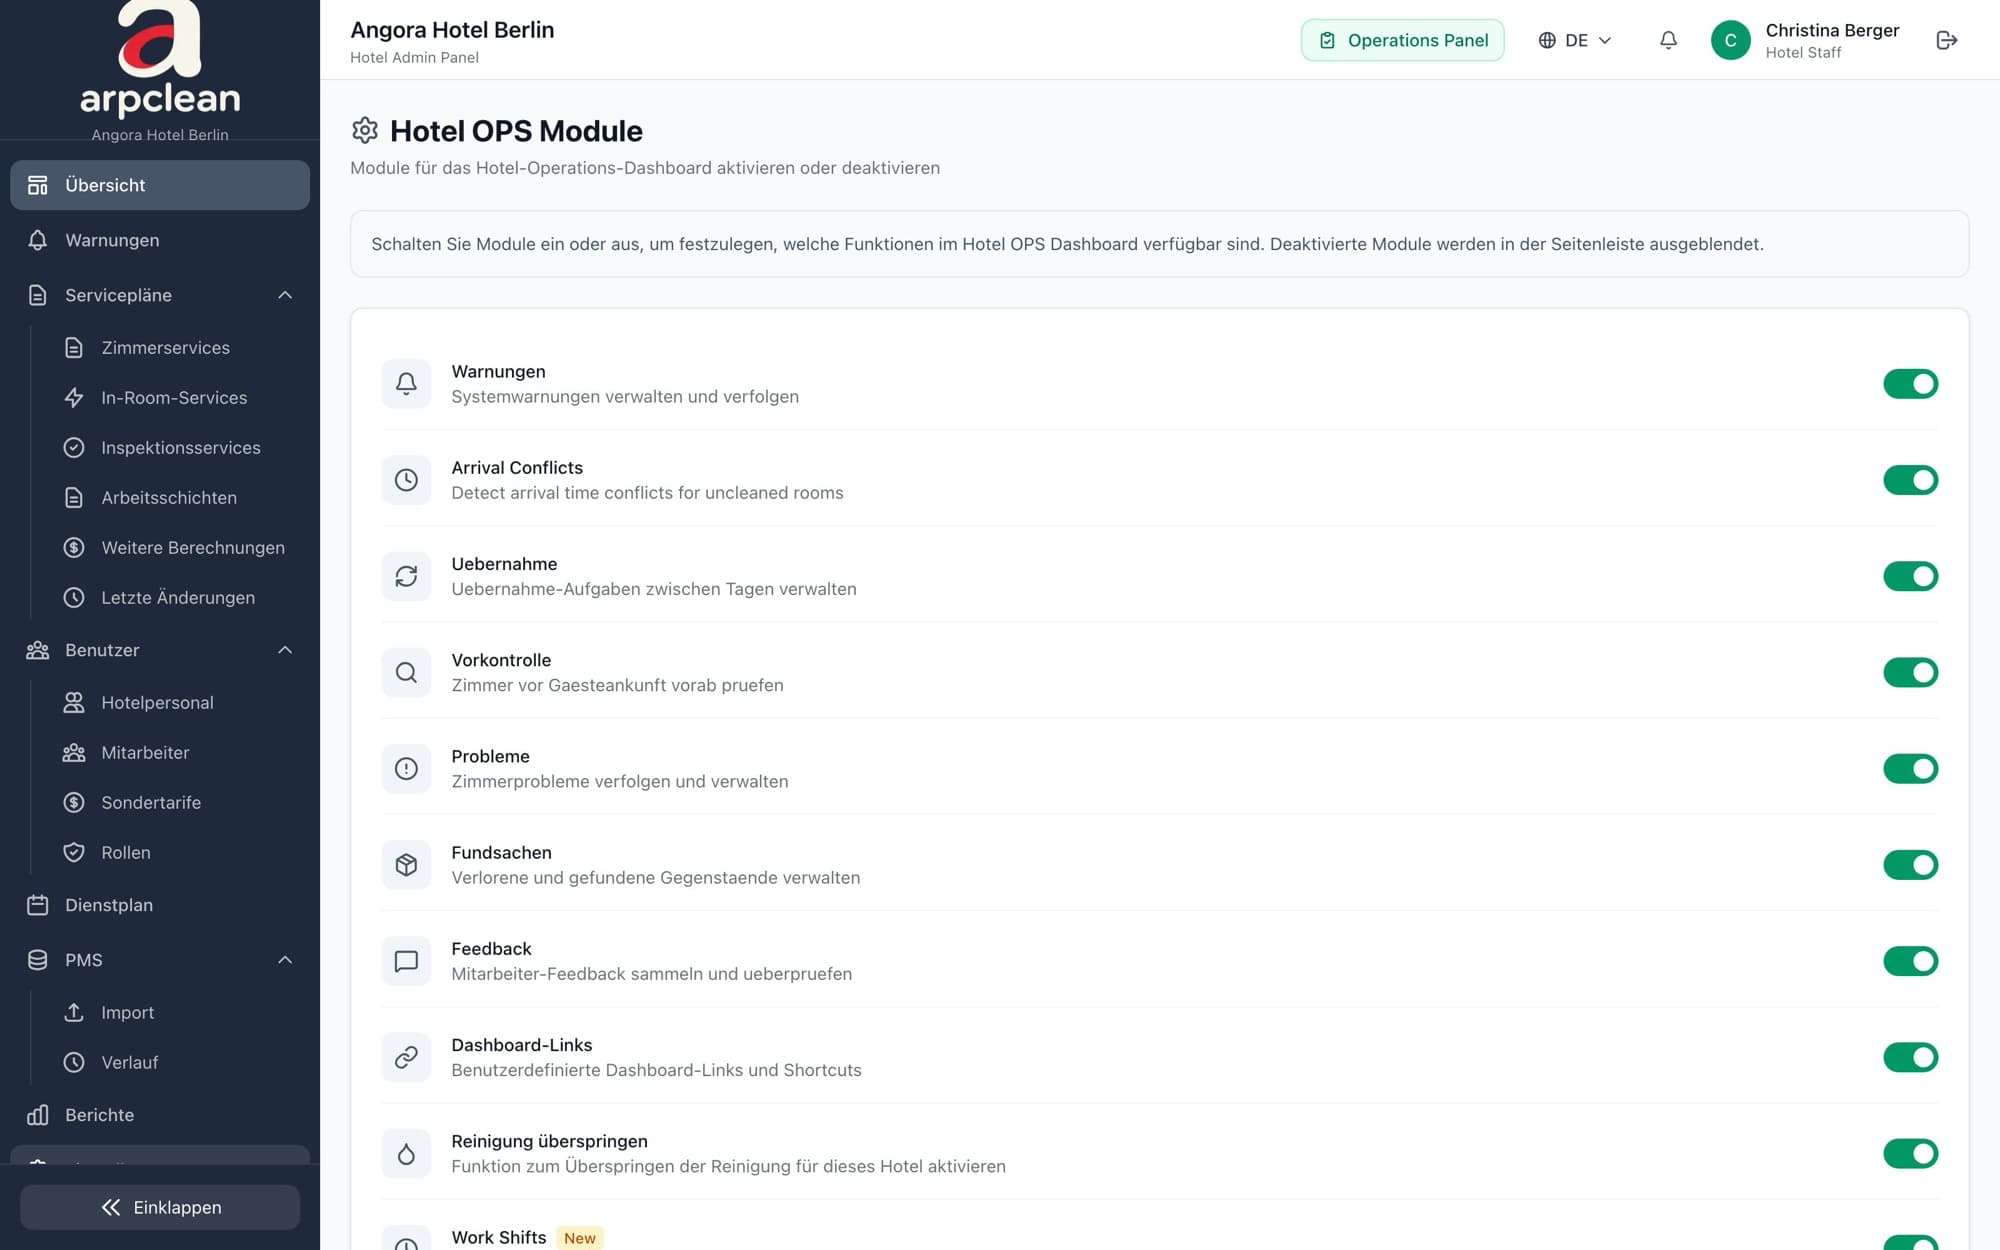Open Übersicht in the sidebar
The width and height of the screenshot is (2000, 1250).
160,185
